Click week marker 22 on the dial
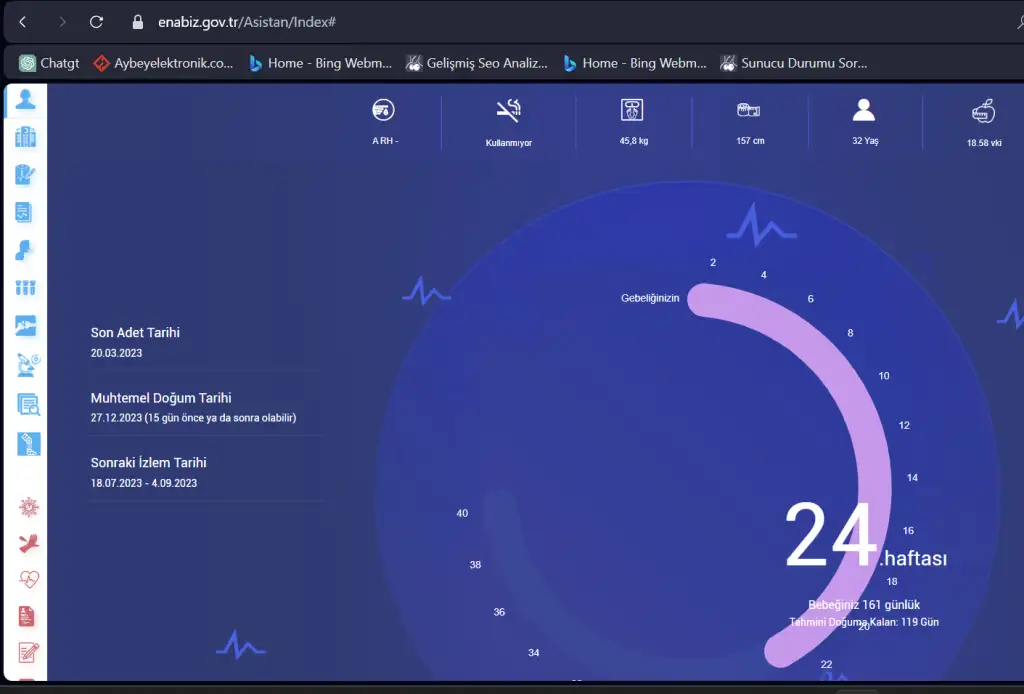This screenshot has height=694, width=1024. (826, 665)
